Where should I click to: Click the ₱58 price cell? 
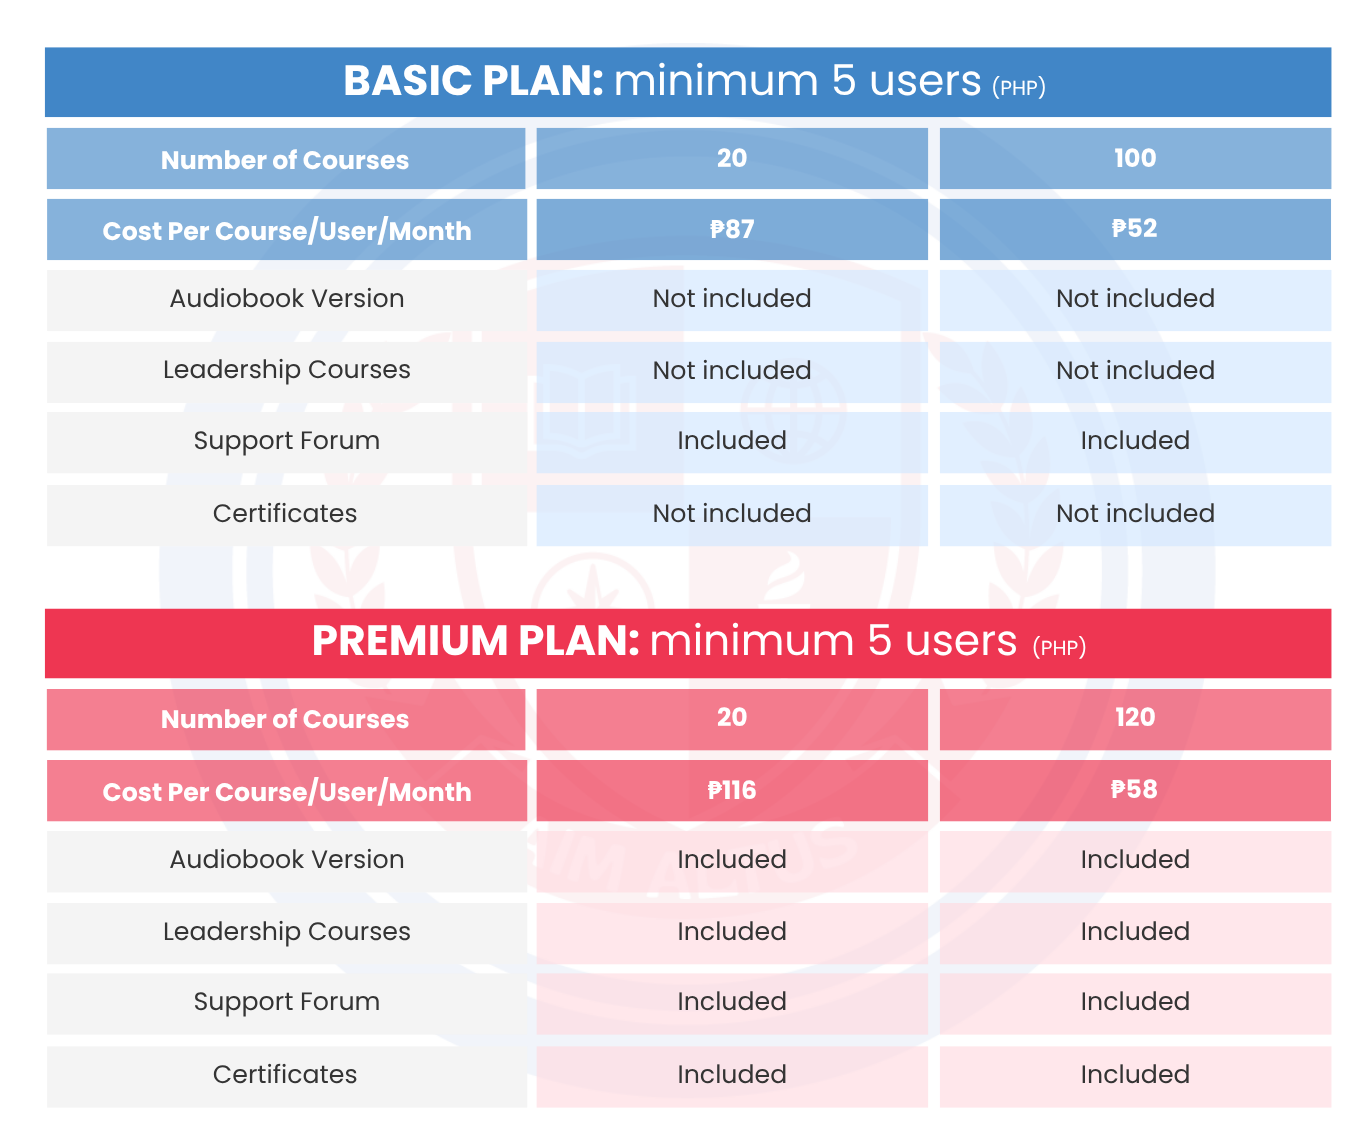[1135, 790]
